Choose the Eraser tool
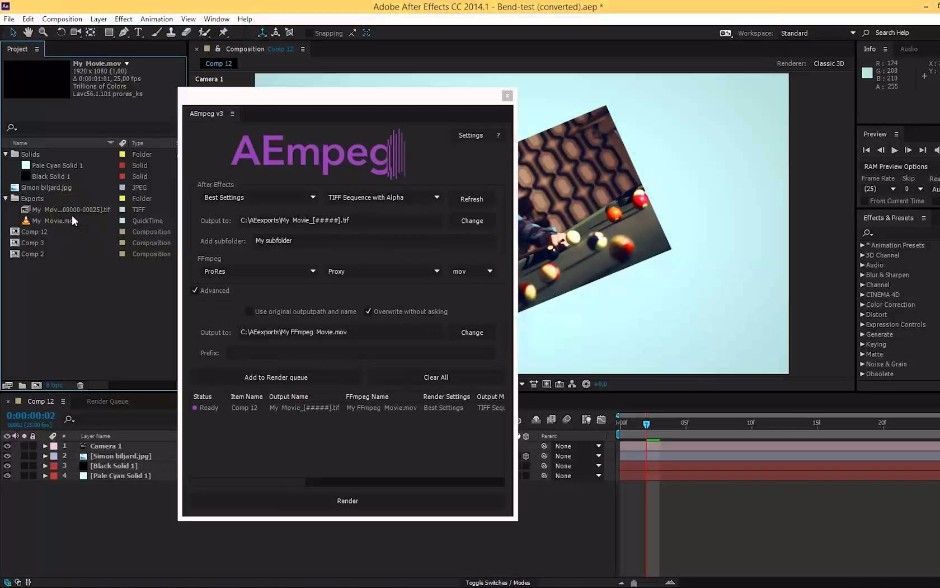 coord(188,32)
